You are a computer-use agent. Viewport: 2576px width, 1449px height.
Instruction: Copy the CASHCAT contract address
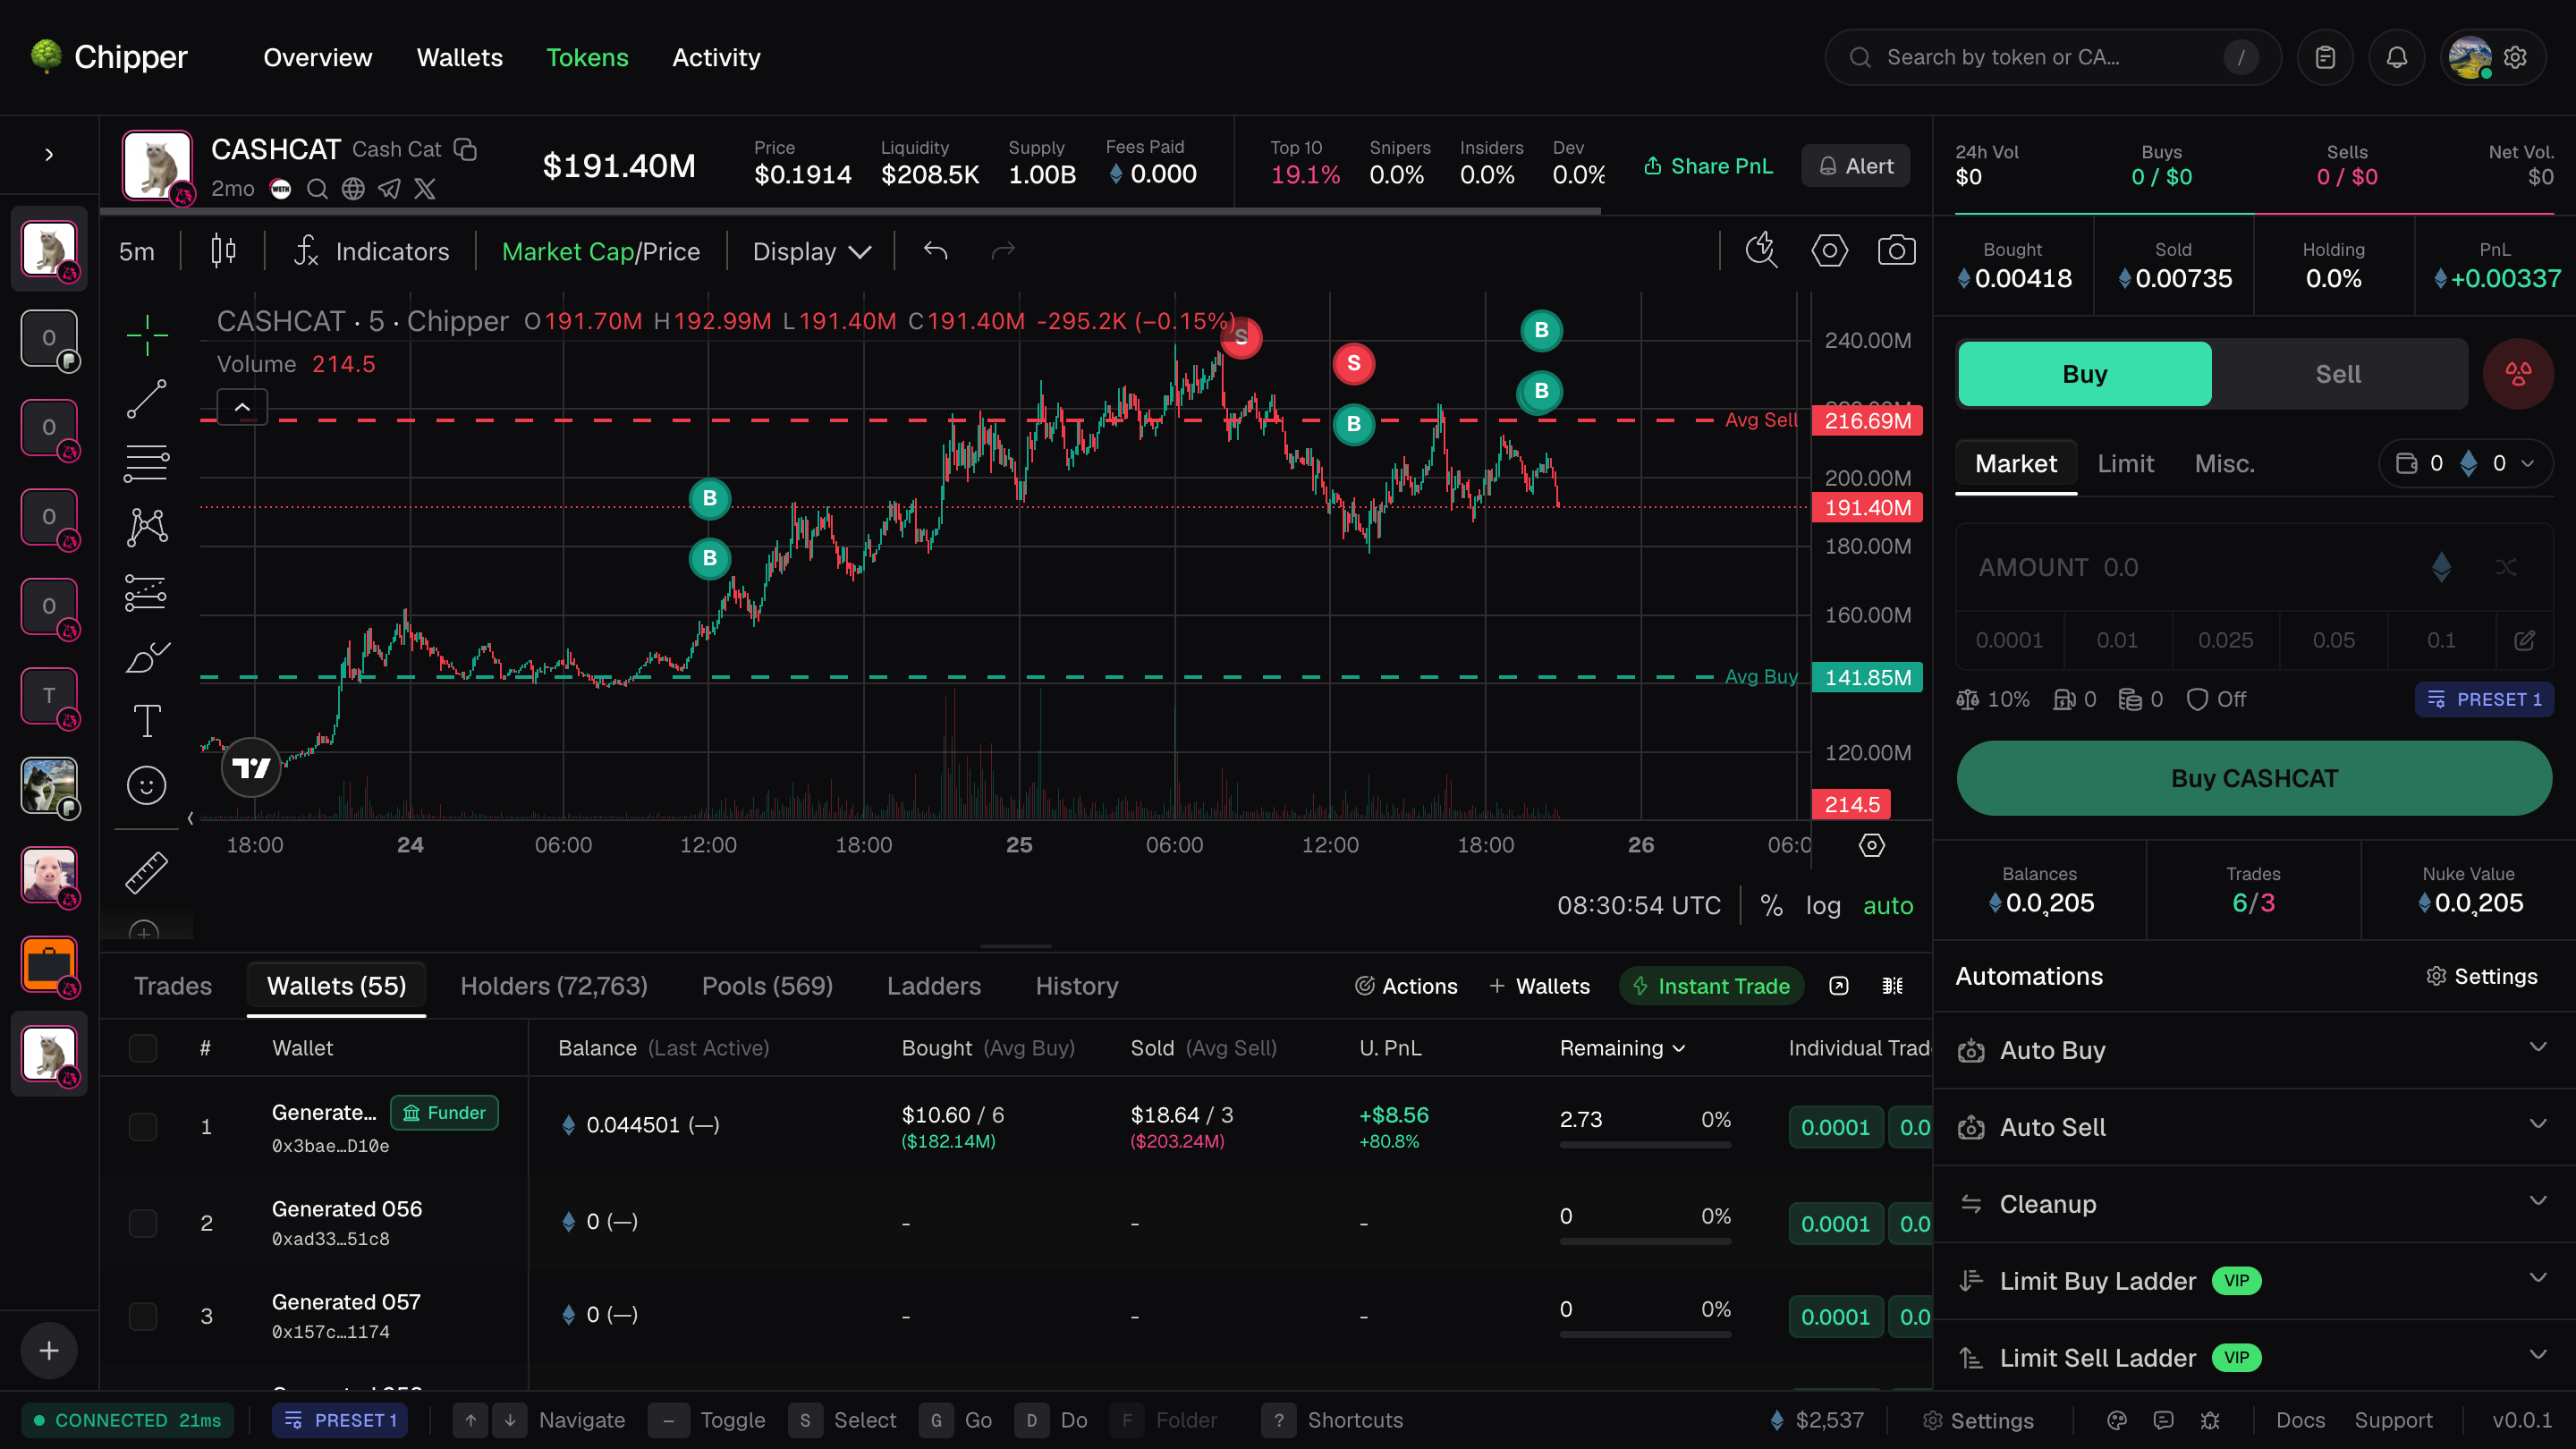click(466, 149)
